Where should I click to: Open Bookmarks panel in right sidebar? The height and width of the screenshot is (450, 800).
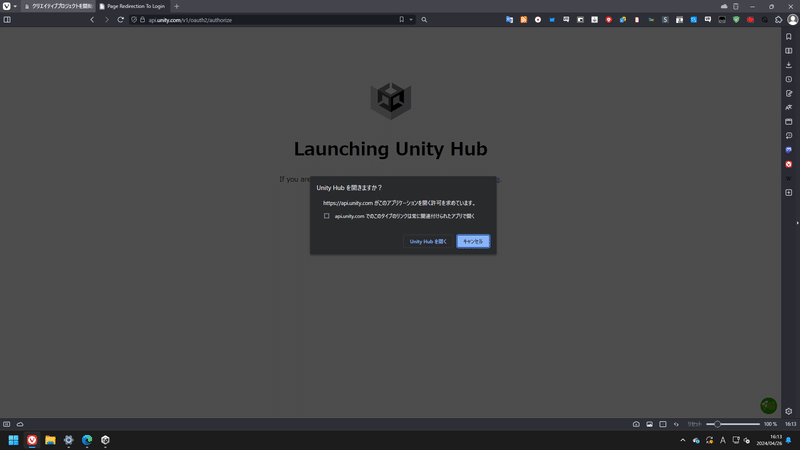(789, 37)
